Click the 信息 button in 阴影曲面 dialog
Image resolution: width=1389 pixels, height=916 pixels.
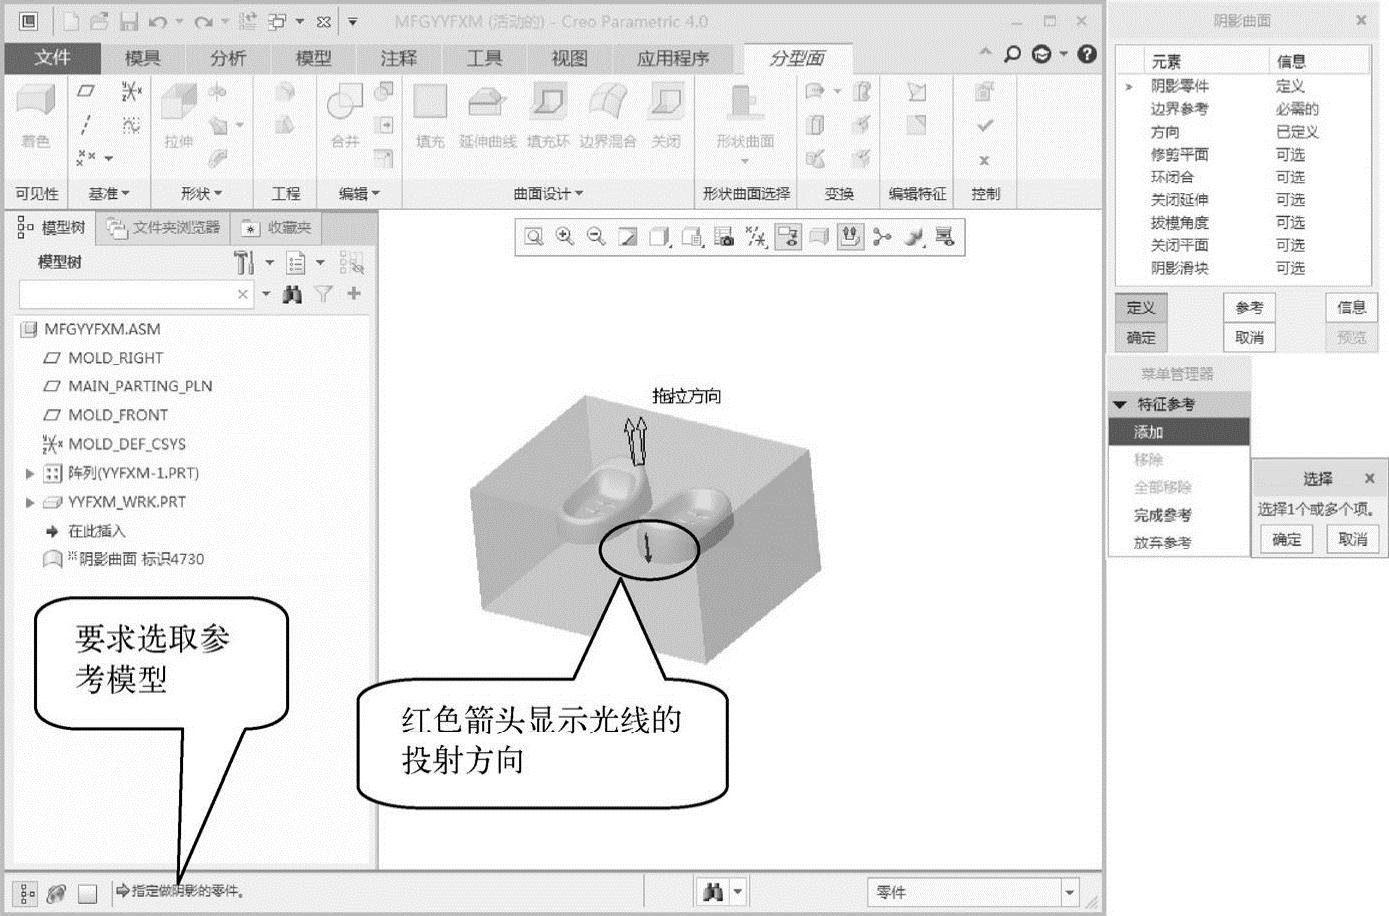[1351, 308]
